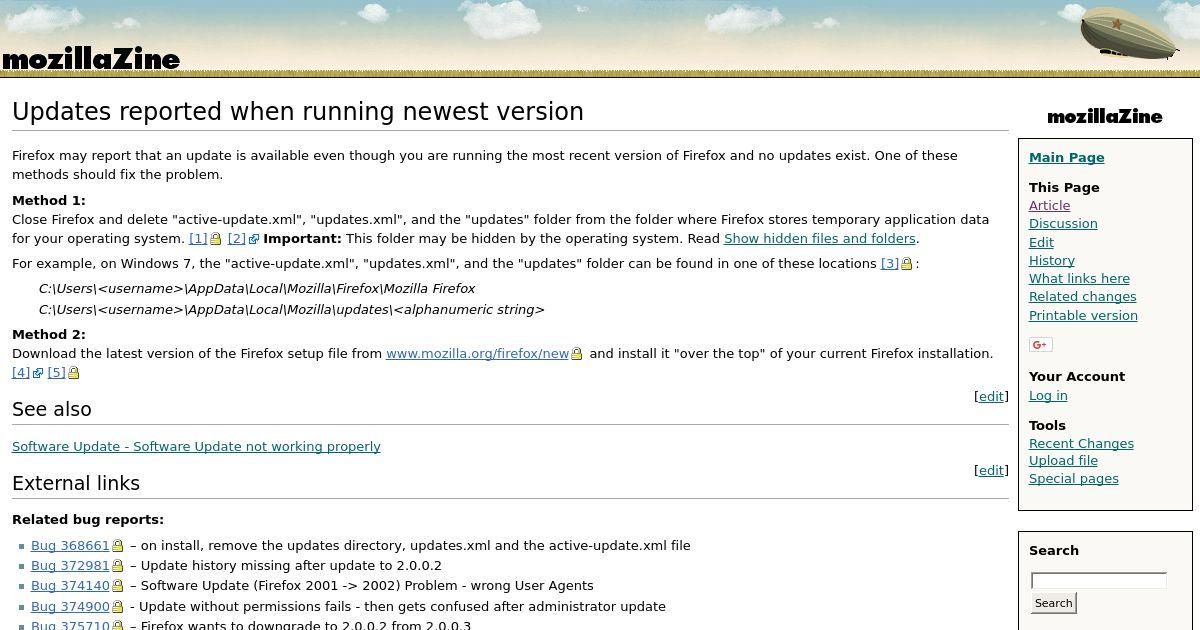Click the Search button
The image size is (1200, 630).
coord(1053,603)
